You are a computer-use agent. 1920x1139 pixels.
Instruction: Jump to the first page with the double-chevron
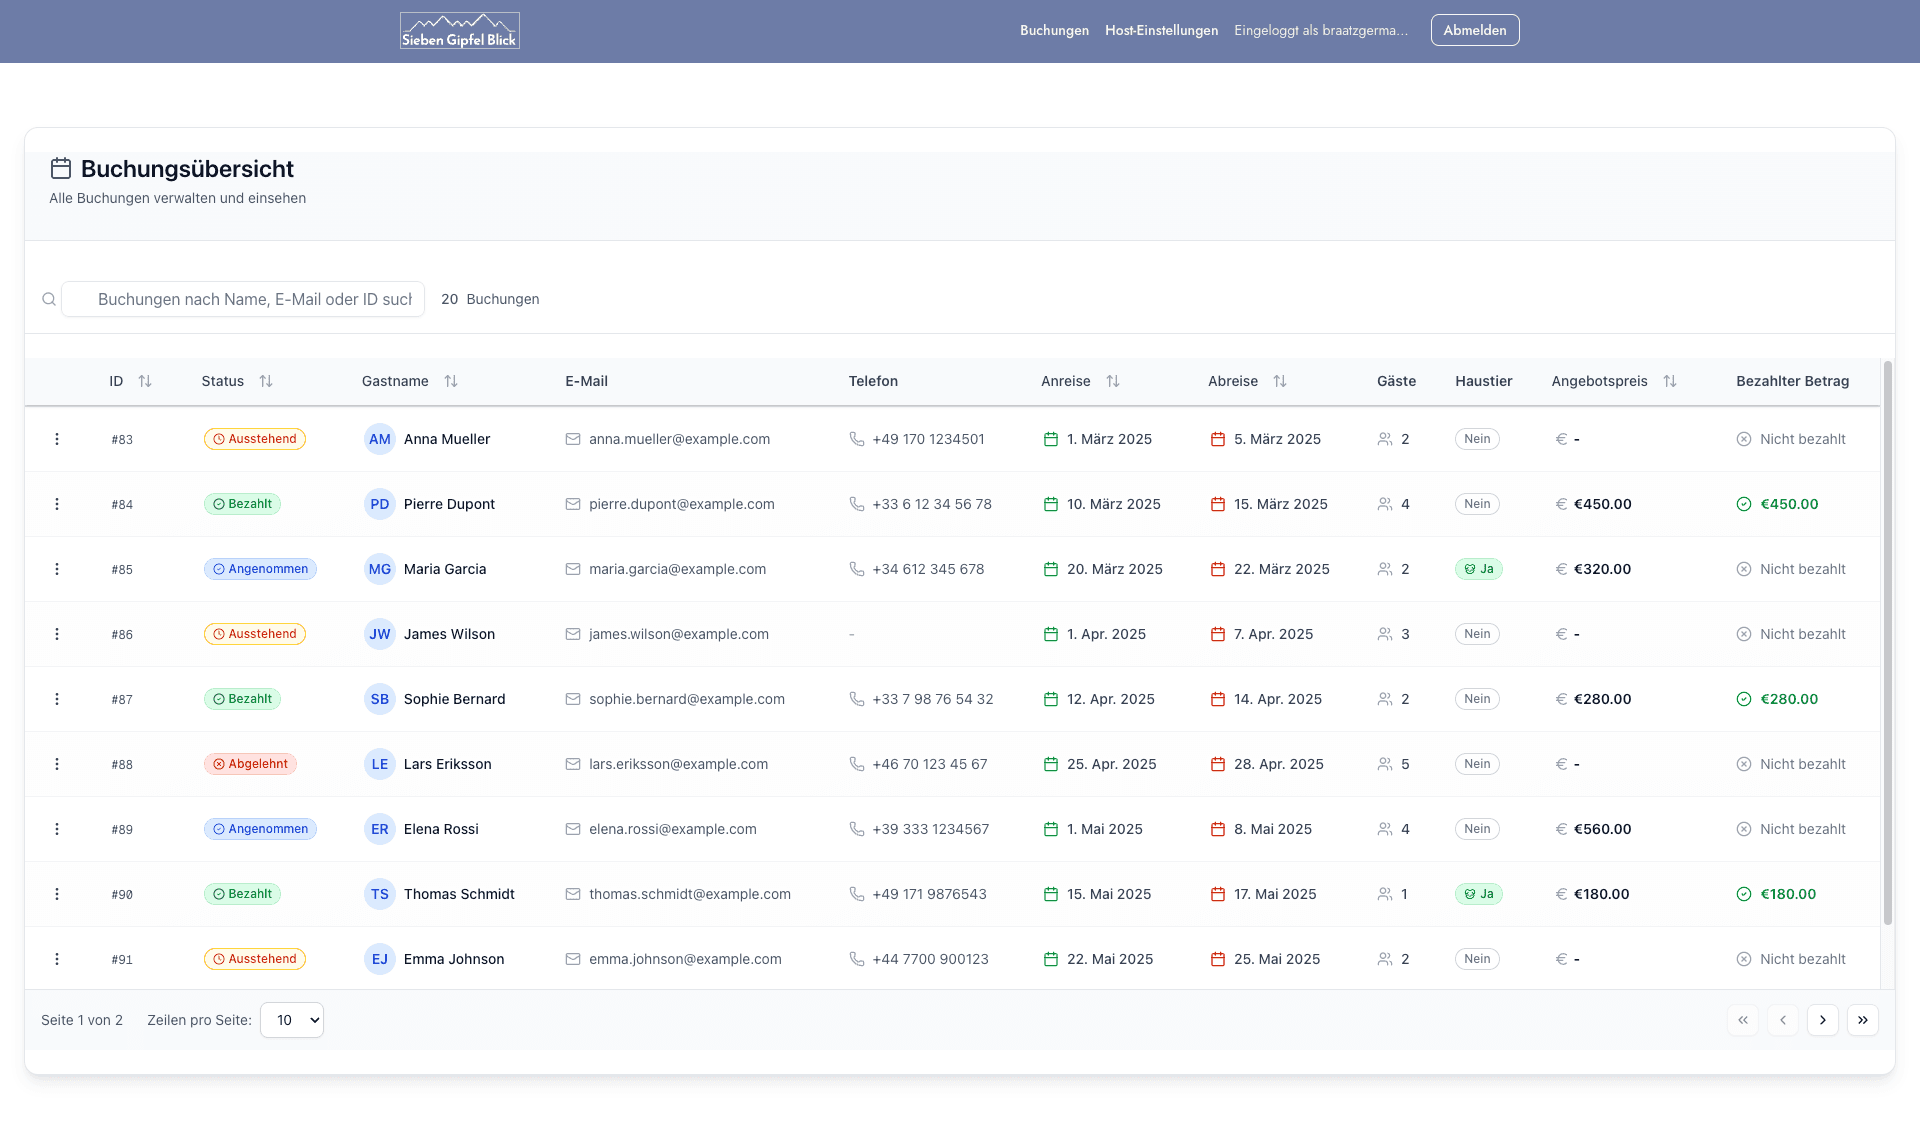[x=1743, y=1020]
